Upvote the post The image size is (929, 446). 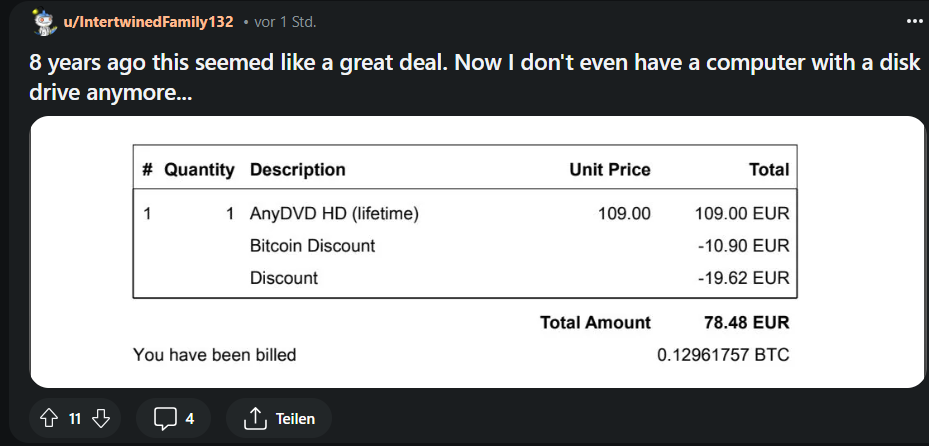click(49, 419)
